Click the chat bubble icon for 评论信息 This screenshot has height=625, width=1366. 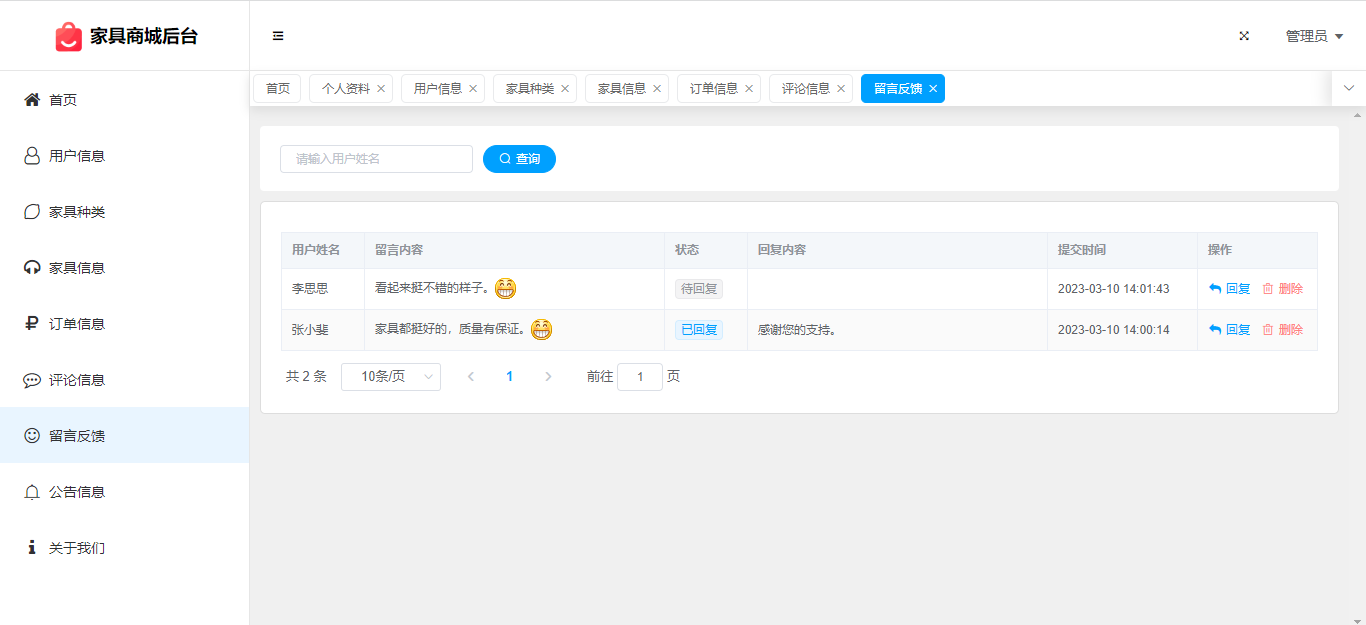click(x=32, y=380)
